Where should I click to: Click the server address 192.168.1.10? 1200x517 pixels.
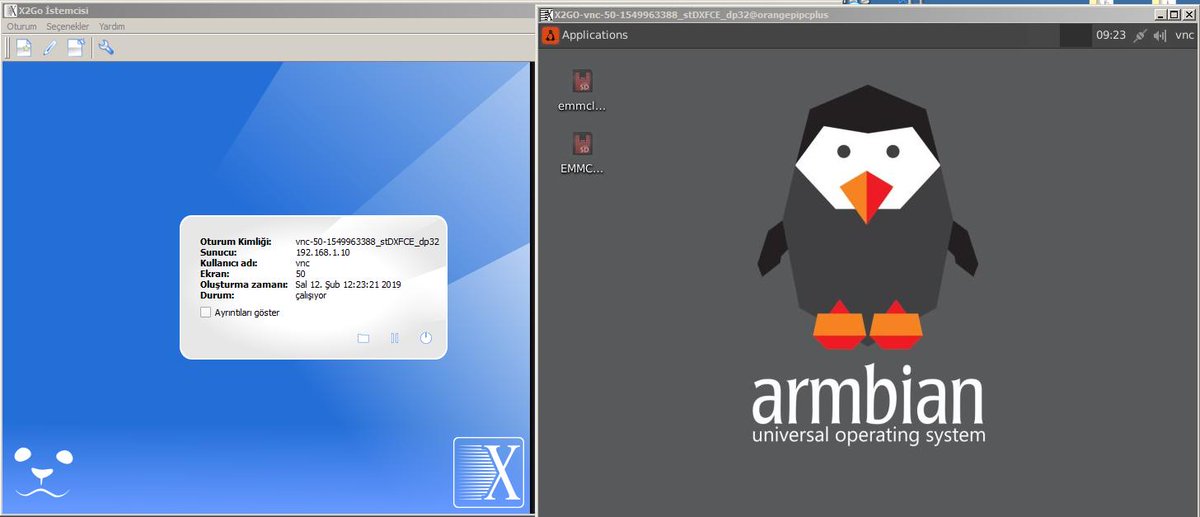tap(323, 253)
